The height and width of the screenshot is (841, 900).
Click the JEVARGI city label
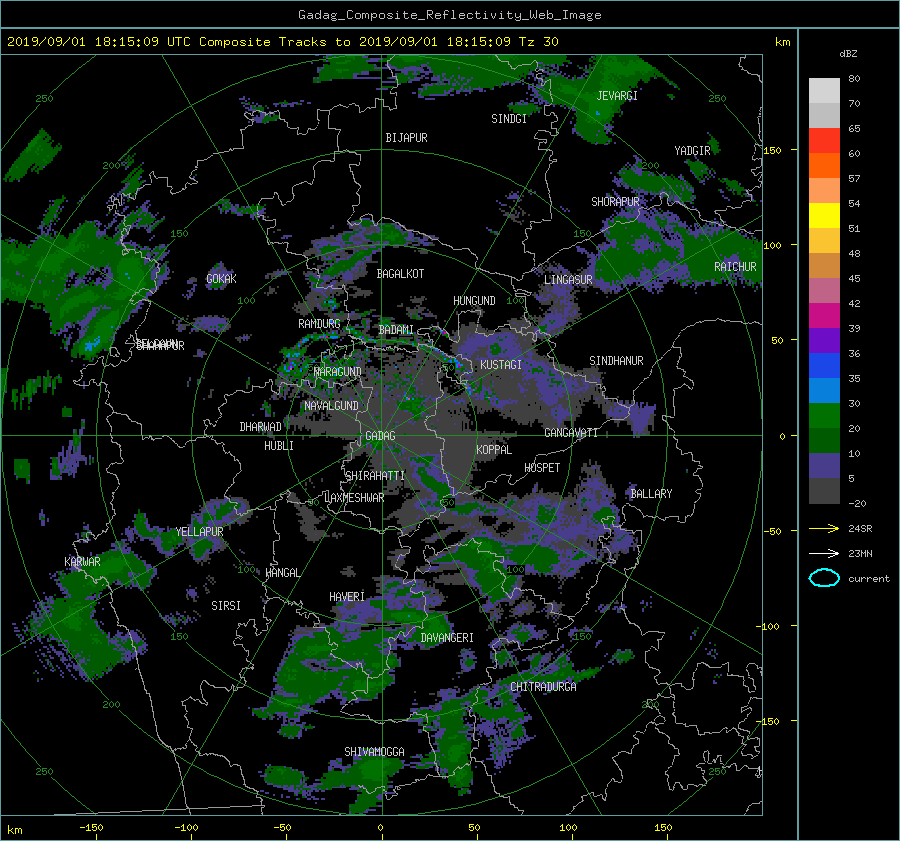tap(617, 96)
